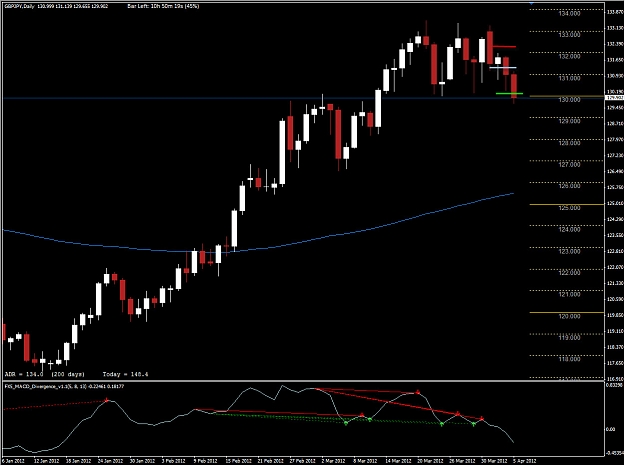Image resolution: width=625 pixels, height=466 pixels.
Task: Click the red divergence marker at 24 Jan MACD peak
Action: [107, 400]
